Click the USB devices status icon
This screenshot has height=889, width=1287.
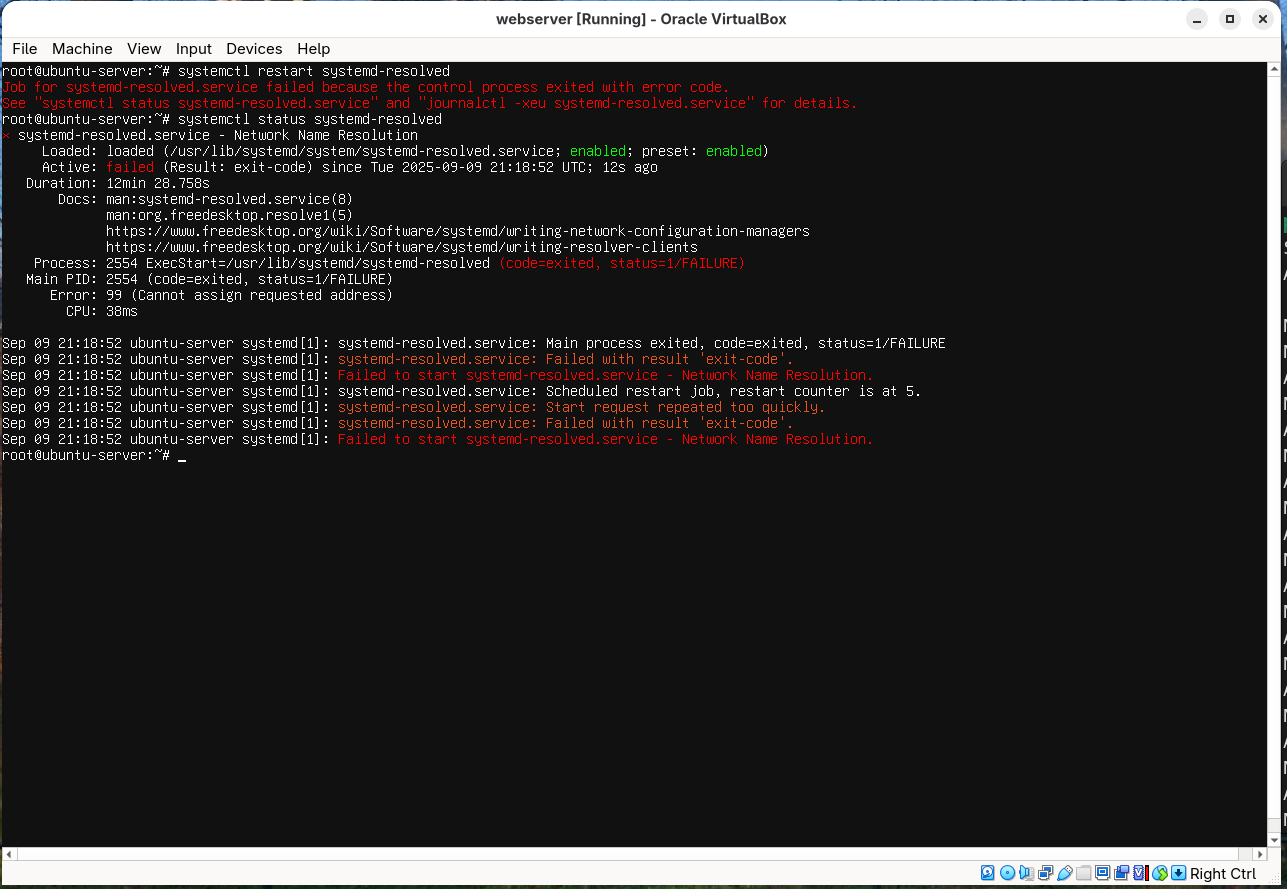click(1065, 873)
